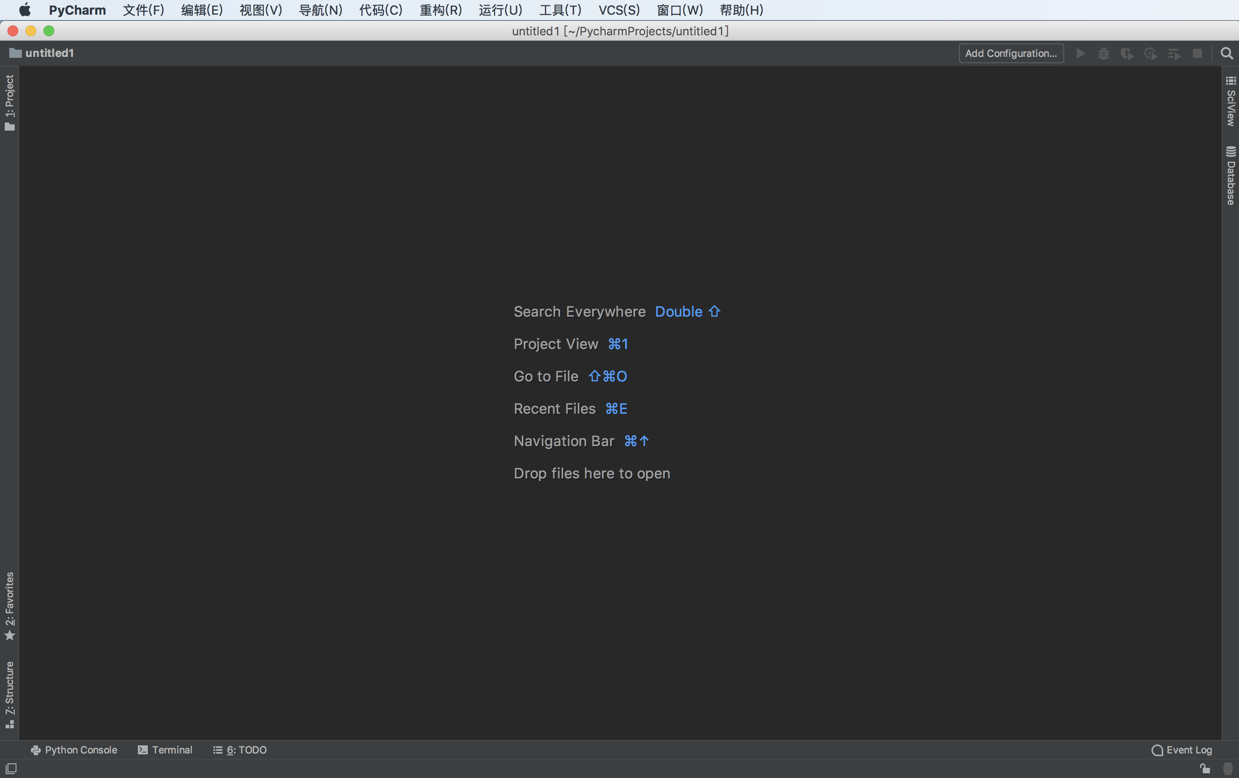Screen dimensions: 1239x778
Task: Open the 1: Project tool window
Action: click(10, 103)
